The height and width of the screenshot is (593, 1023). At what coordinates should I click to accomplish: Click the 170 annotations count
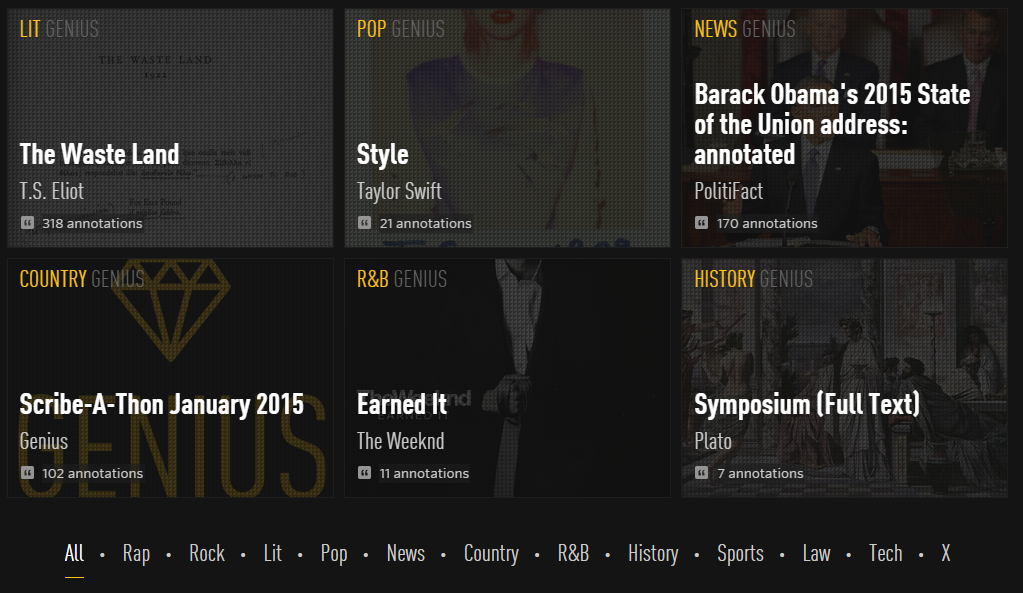pos(767,223)
